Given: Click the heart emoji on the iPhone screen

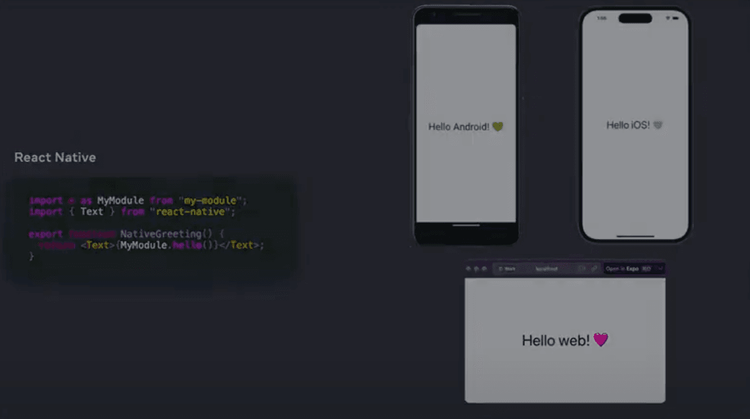Looking at the screenshot, I should tap(658, 125).
